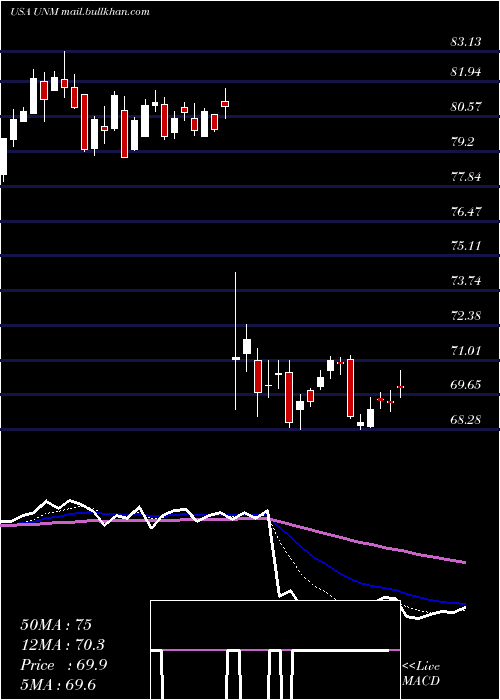The image size is (500, 700).
Task: Select the 72.38 price axis label
Action: point(466,316)
